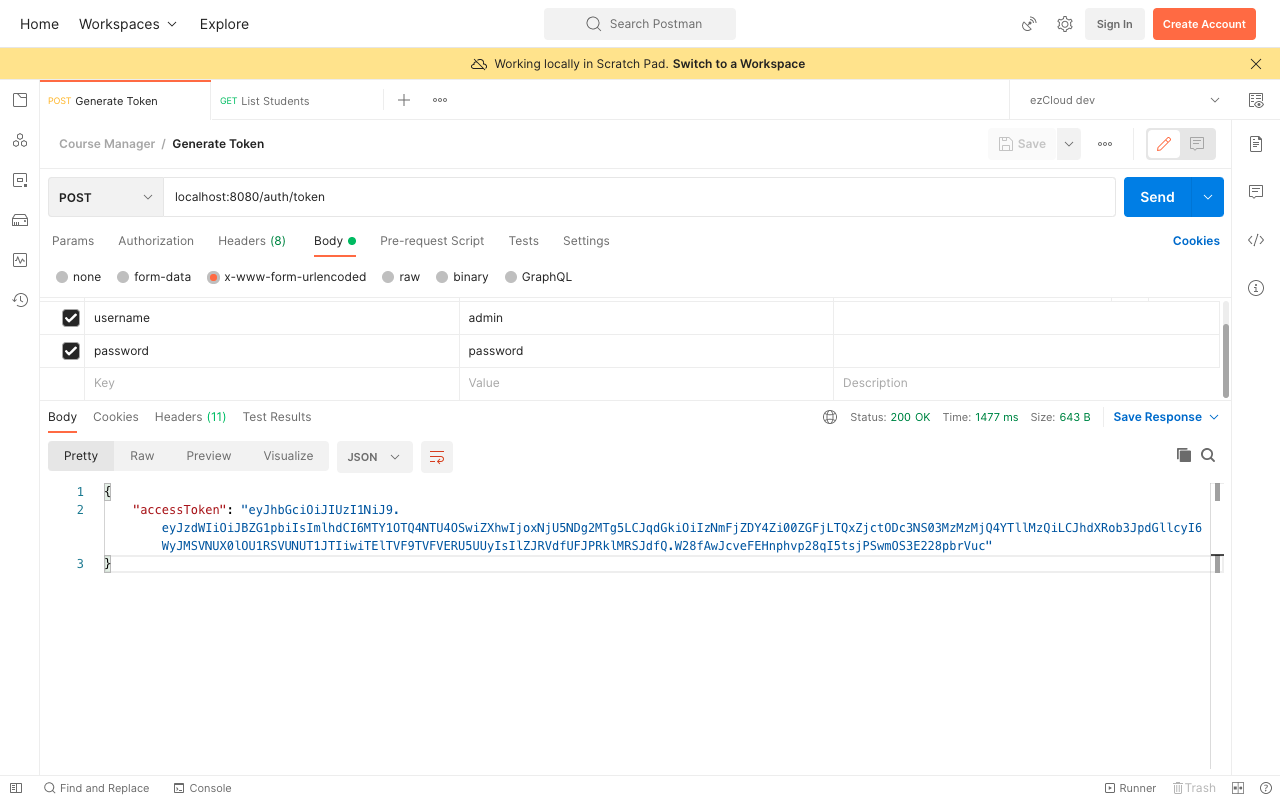Click network globe icon near status
The height and width of the screenshot is (800, 1280).
point(830,417)
